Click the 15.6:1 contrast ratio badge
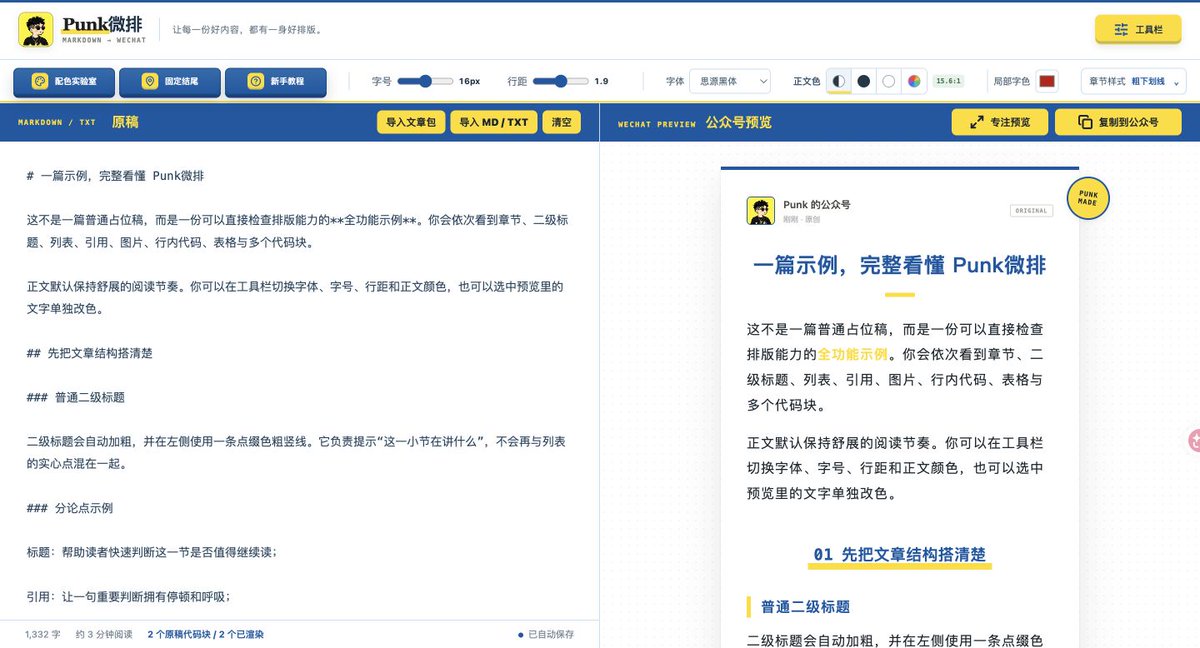Image resolution: width=1200 pixels, height=648 pixels. pos(947,81)
